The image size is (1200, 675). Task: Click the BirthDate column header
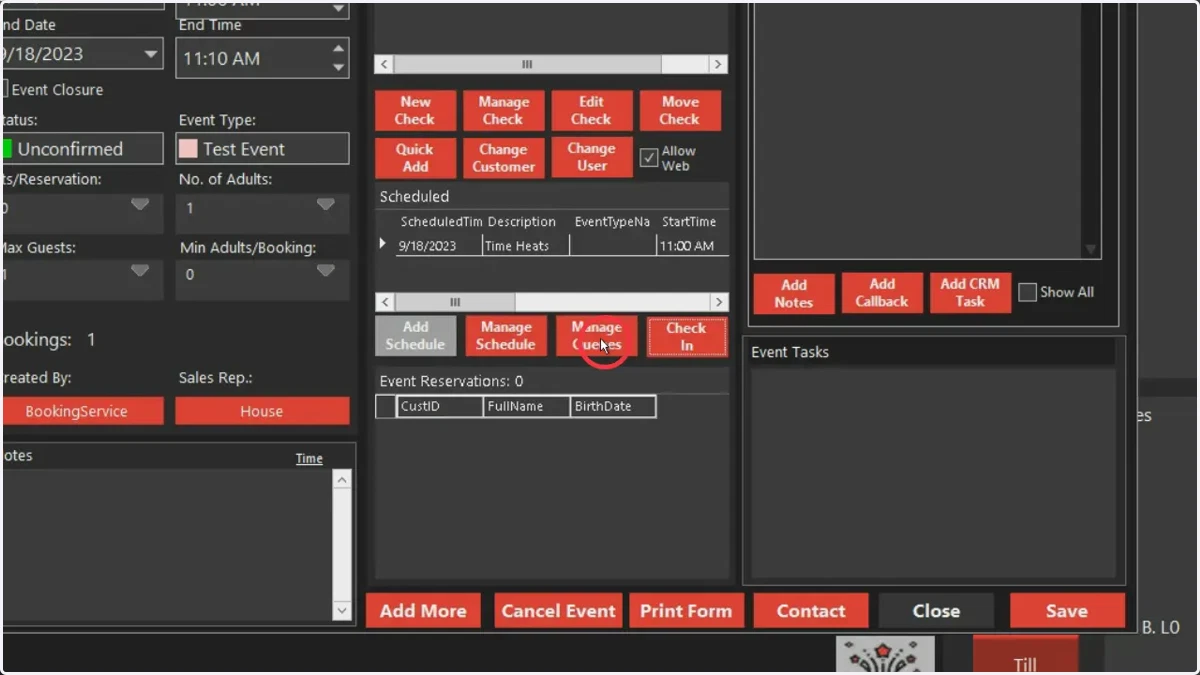pos(614,406)
